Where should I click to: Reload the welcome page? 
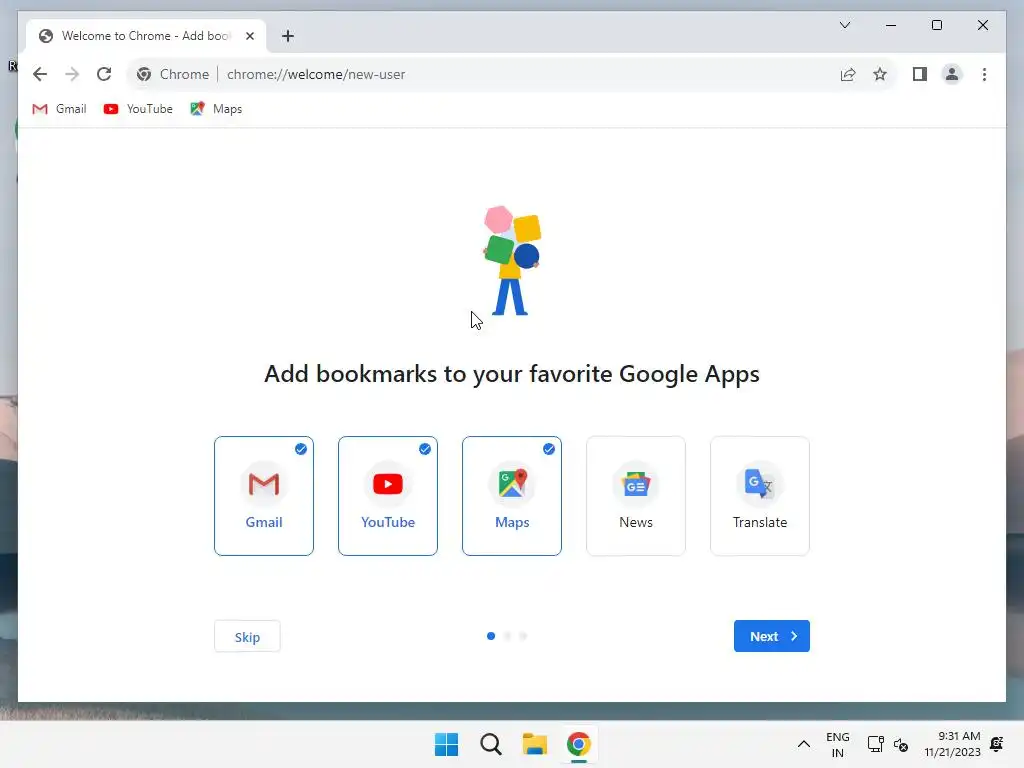[x=104, y=74]
